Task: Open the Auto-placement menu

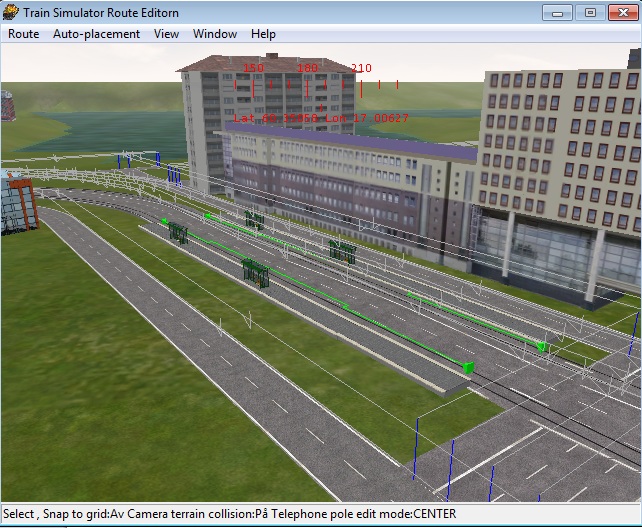Action: [x=96, y=34]
